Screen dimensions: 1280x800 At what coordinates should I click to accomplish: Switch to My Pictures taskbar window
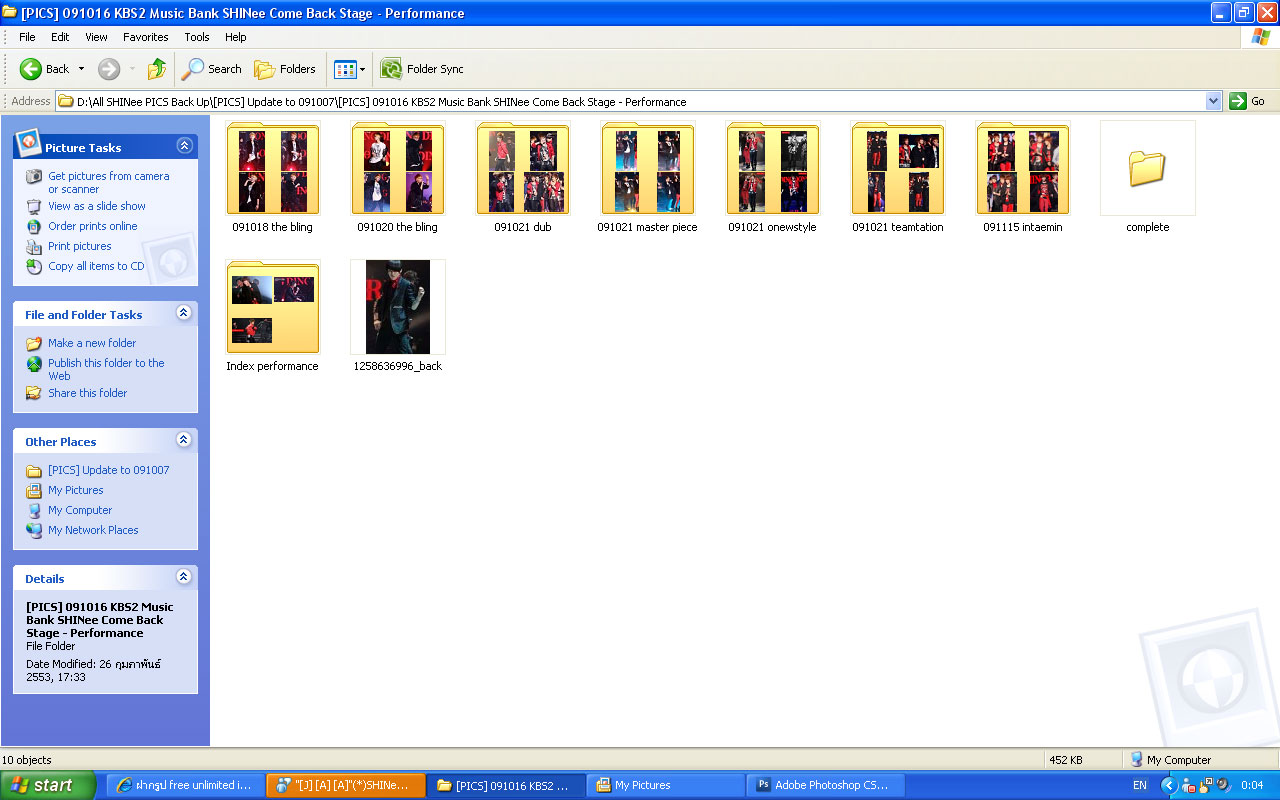tap(665, 785)
